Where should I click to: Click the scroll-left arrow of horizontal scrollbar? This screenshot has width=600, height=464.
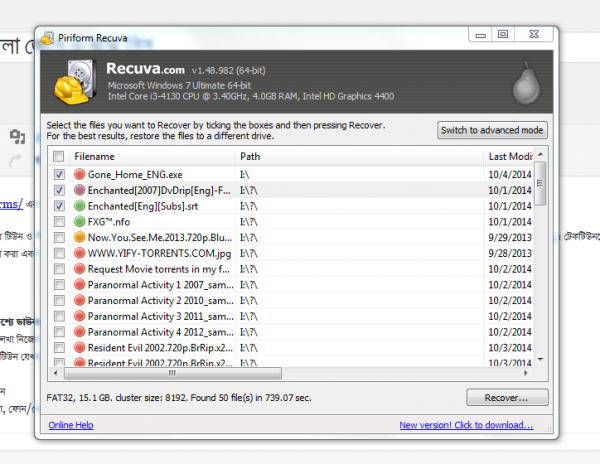click(x=56, y=373)
